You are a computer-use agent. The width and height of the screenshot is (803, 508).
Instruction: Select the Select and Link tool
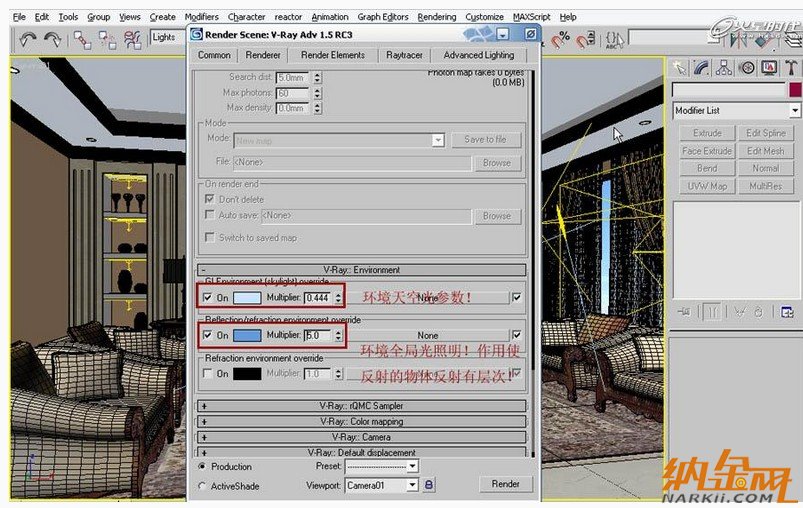82,40
